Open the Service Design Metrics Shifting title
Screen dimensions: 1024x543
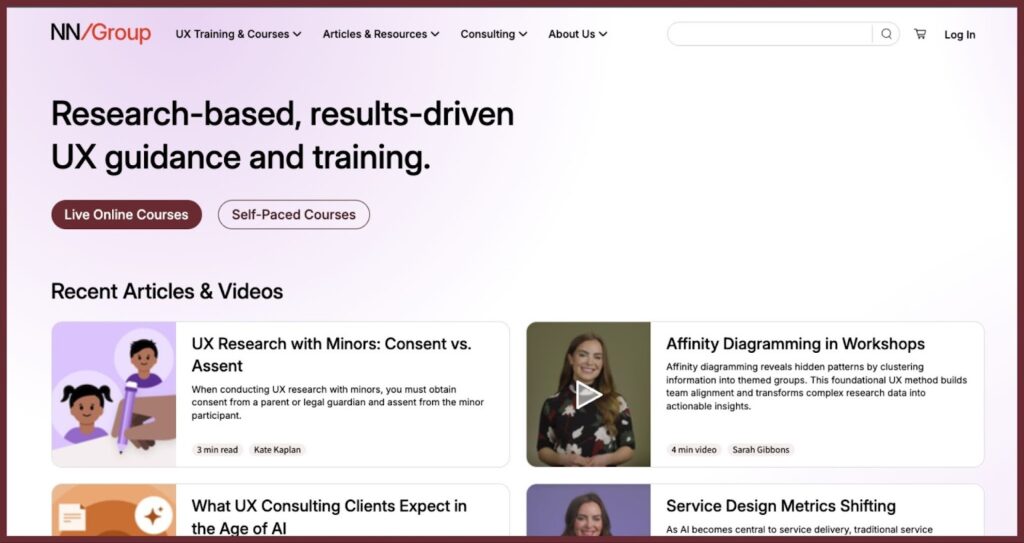(x=780, y=506)
